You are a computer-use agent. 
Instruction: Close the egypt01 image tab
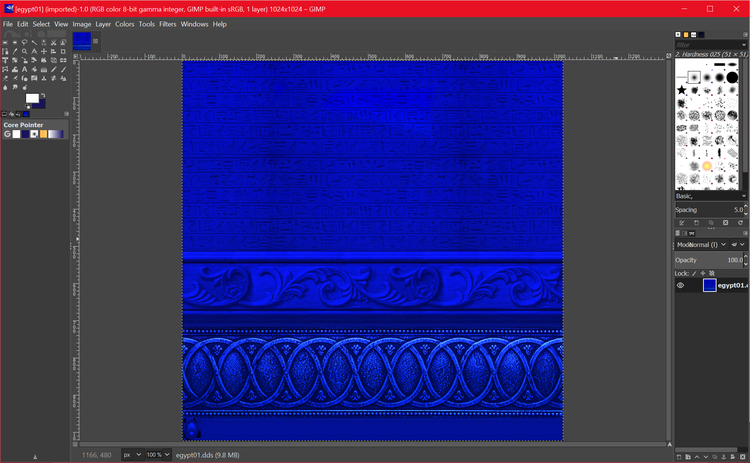pyautogui.click(x=96, y=41)
